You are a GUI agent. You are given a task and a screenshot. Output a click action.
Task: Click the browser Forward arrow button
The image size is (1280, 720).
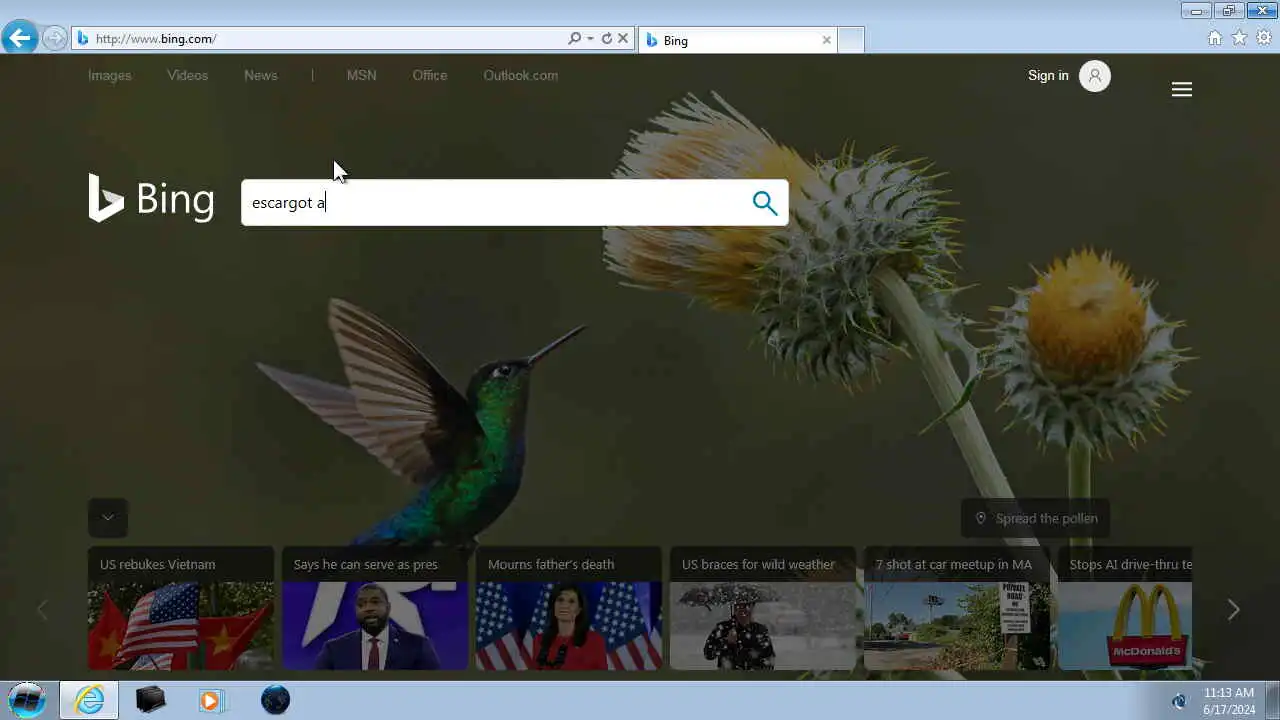pyautogui.click(x=55, y=39)
